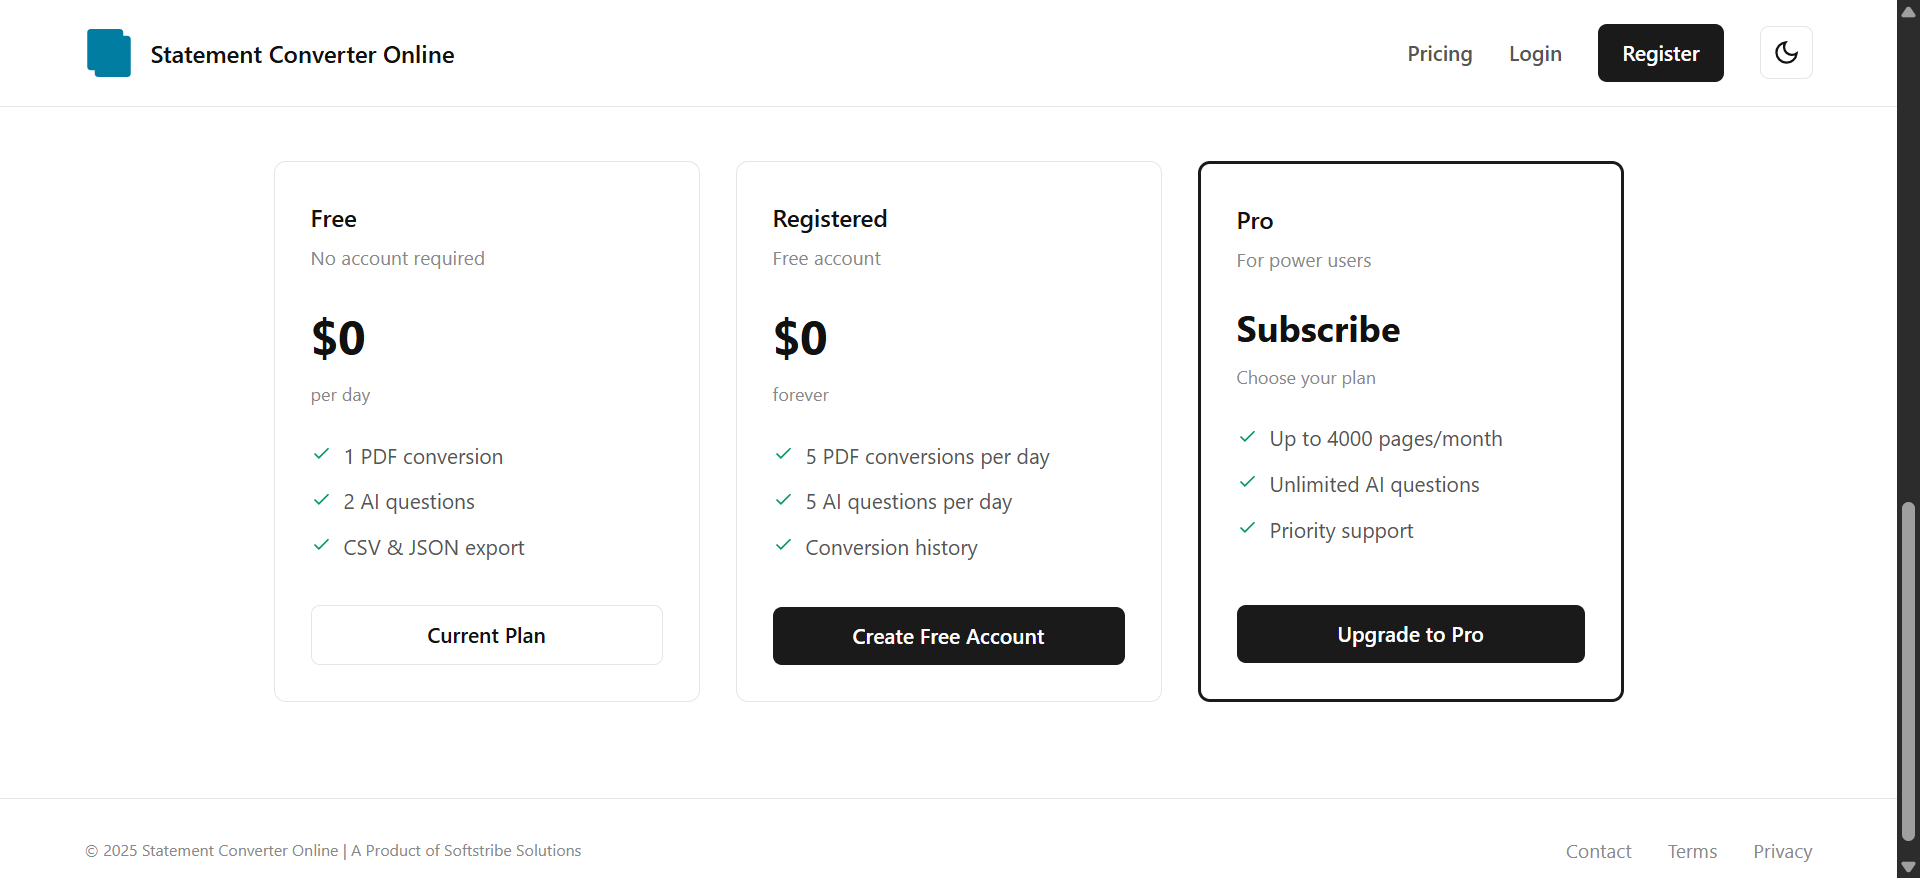This screenshot has height=878, width=1920.
Task: Click the vertical scrollbar thumb
Action: [1908, 670]
